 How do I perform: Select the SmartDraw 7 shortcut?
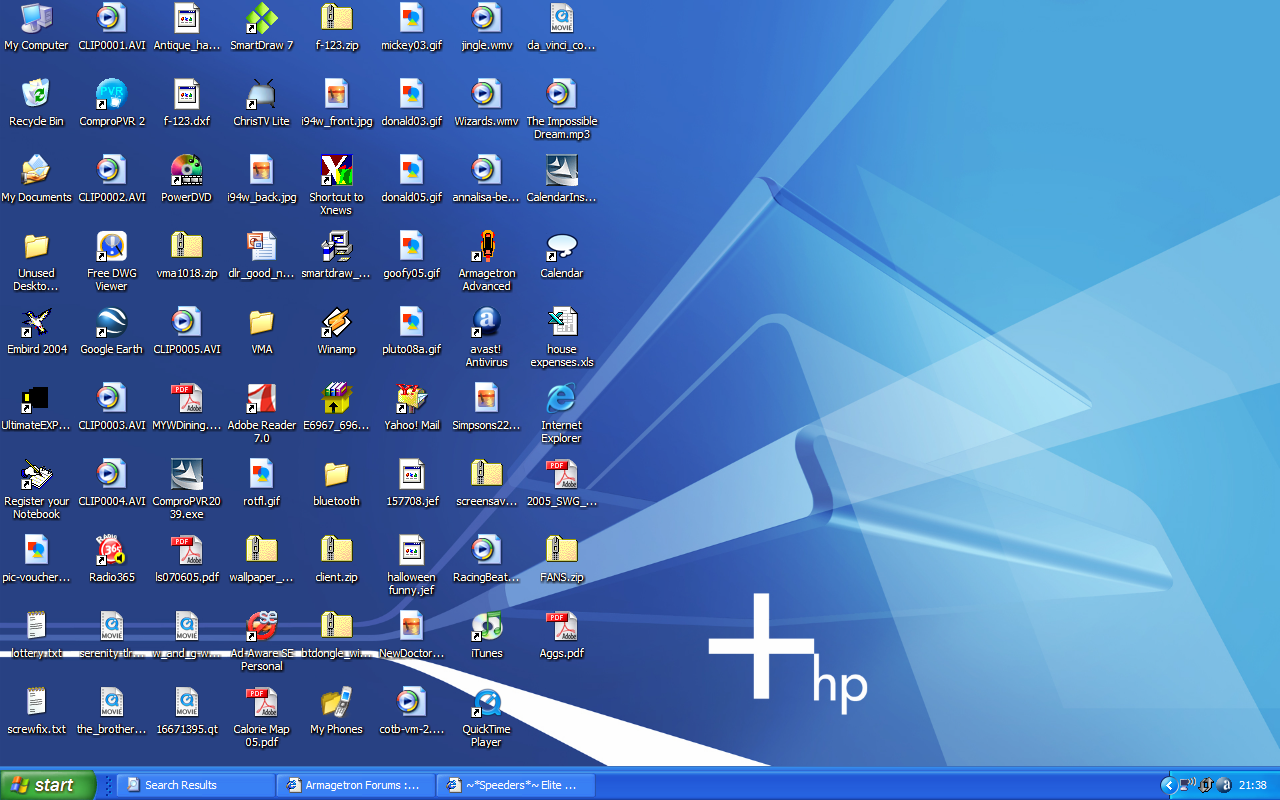click(x=261, y=20)
